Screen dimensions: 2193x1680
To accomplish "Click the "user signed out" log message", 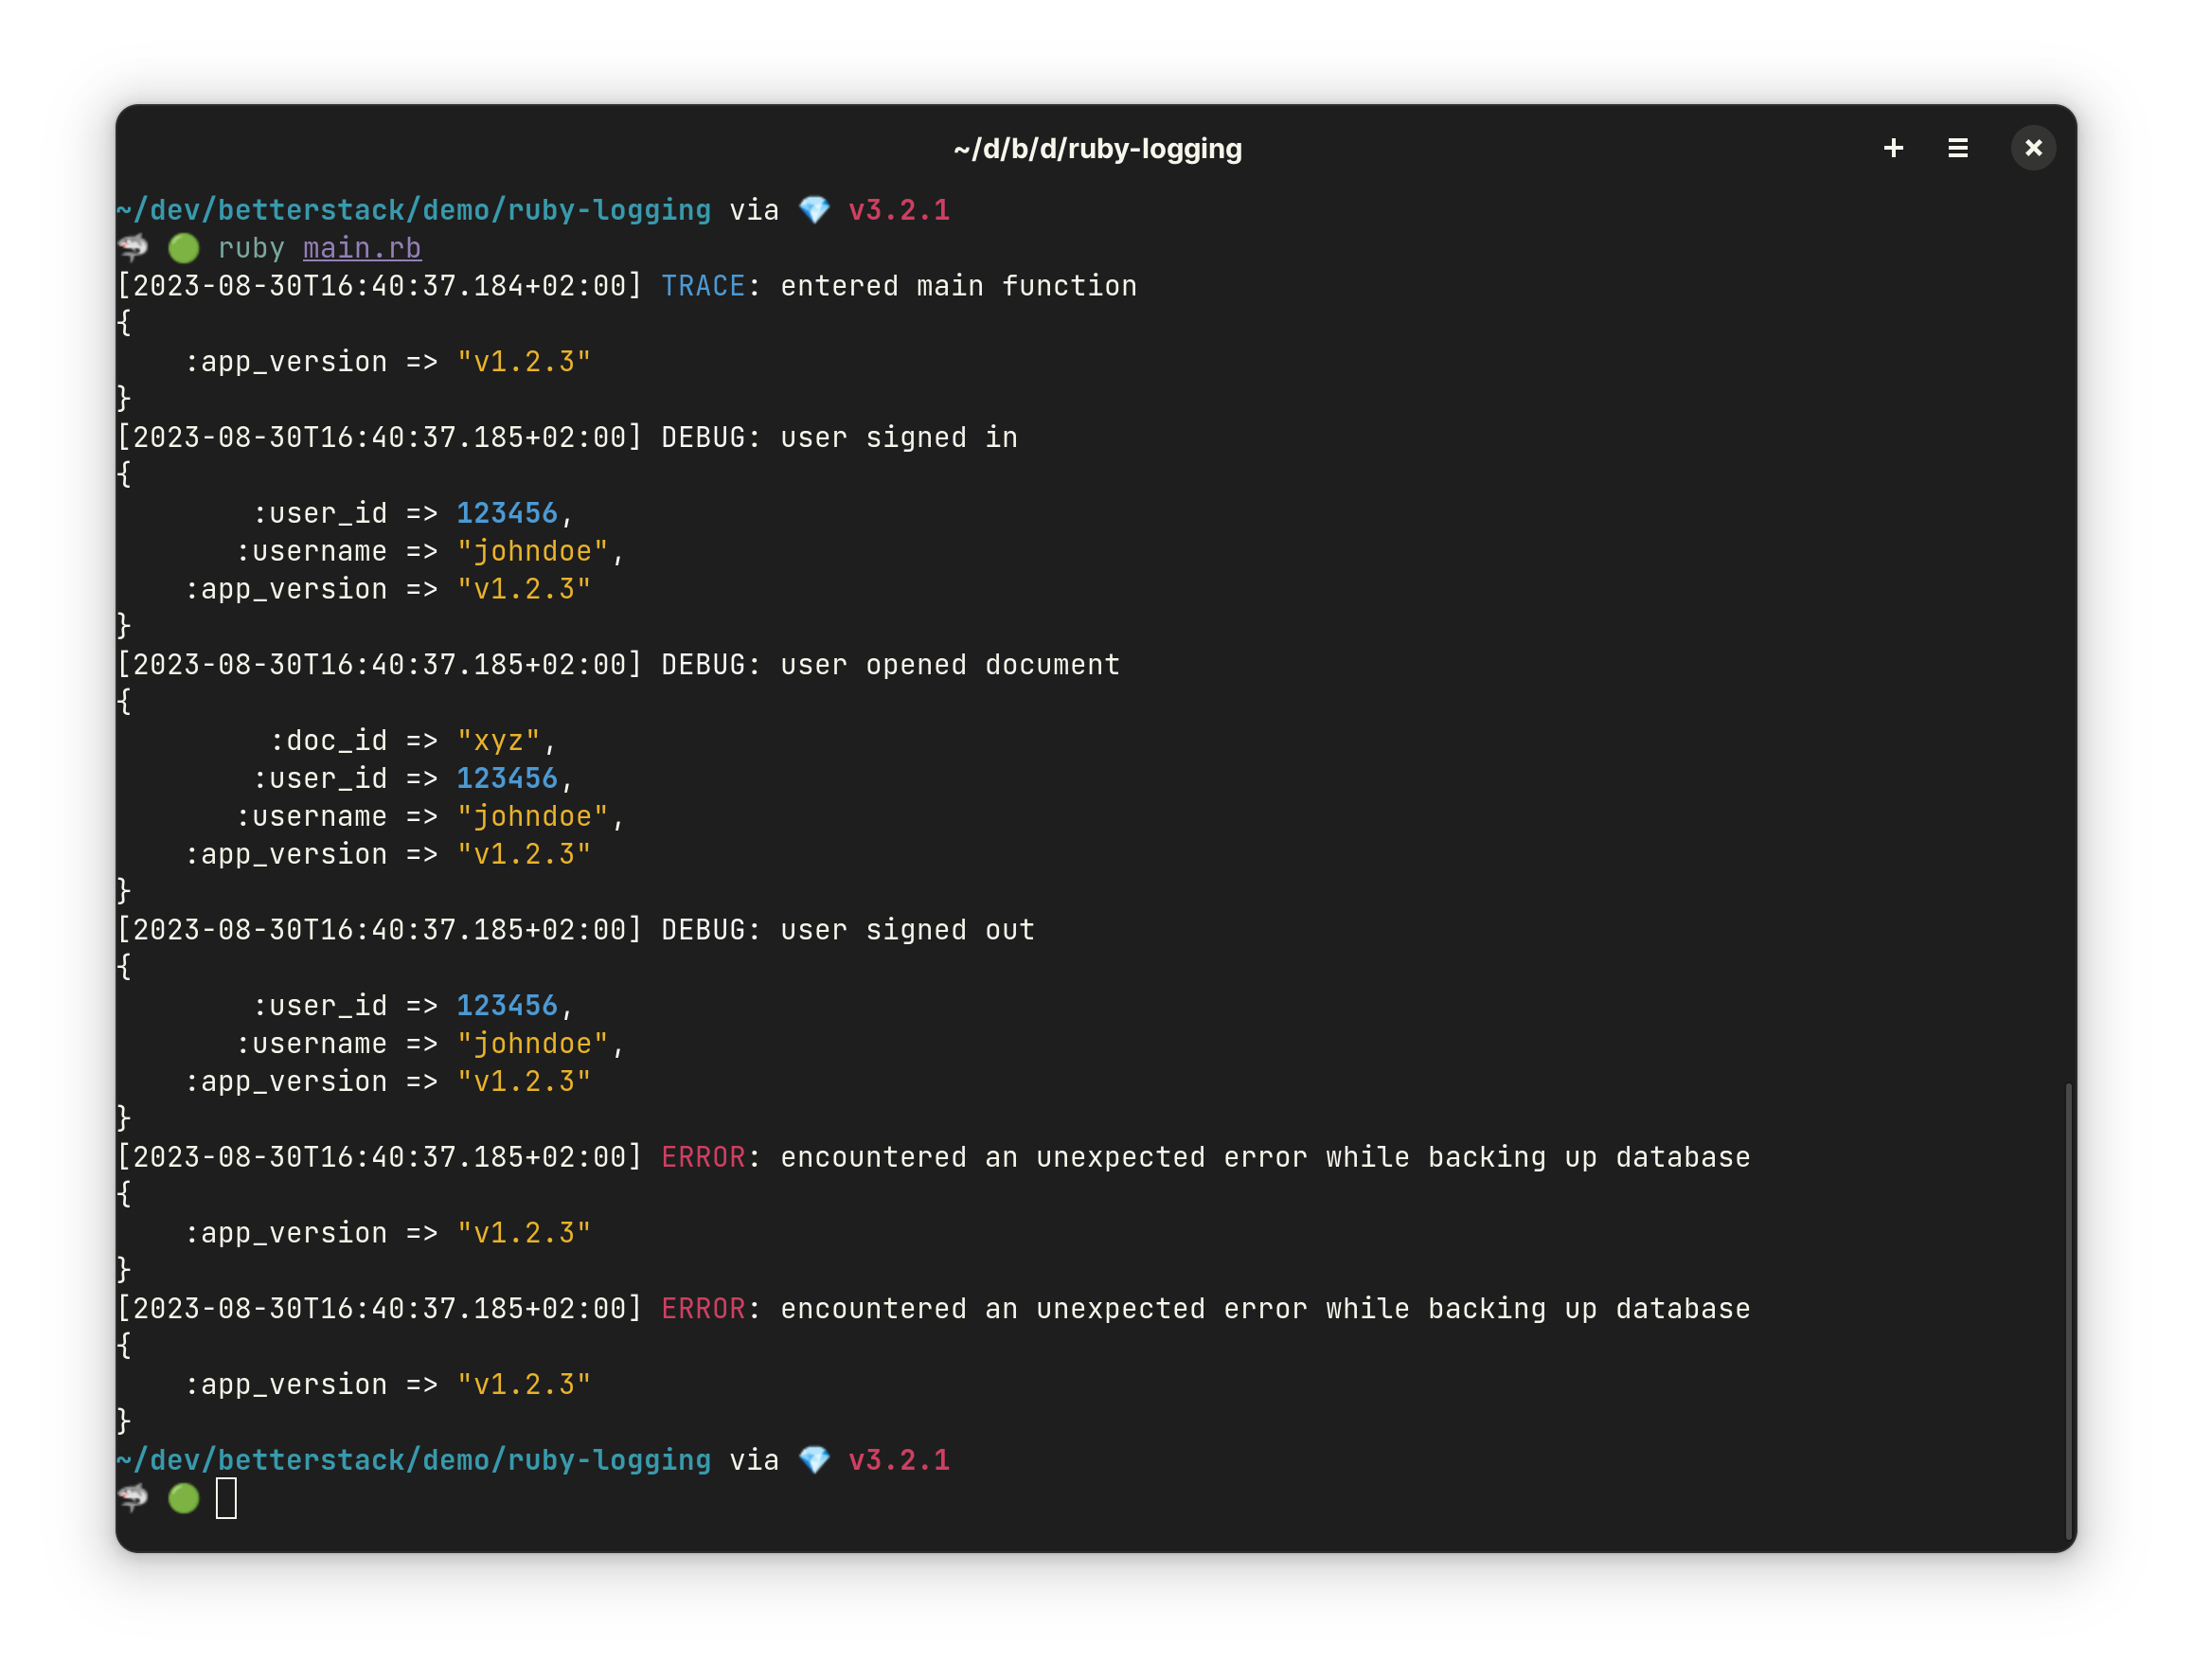I will (x=907, y=930).
